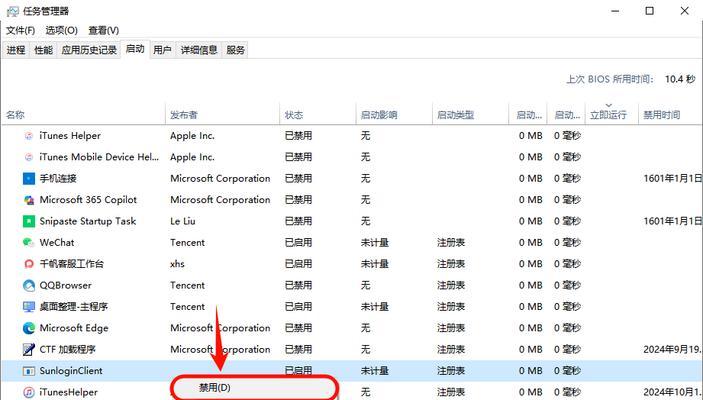The width and height of the screenshot is (703, 400).
Task: Switch to the 用户 tab
Action: [x=162, y=50]
